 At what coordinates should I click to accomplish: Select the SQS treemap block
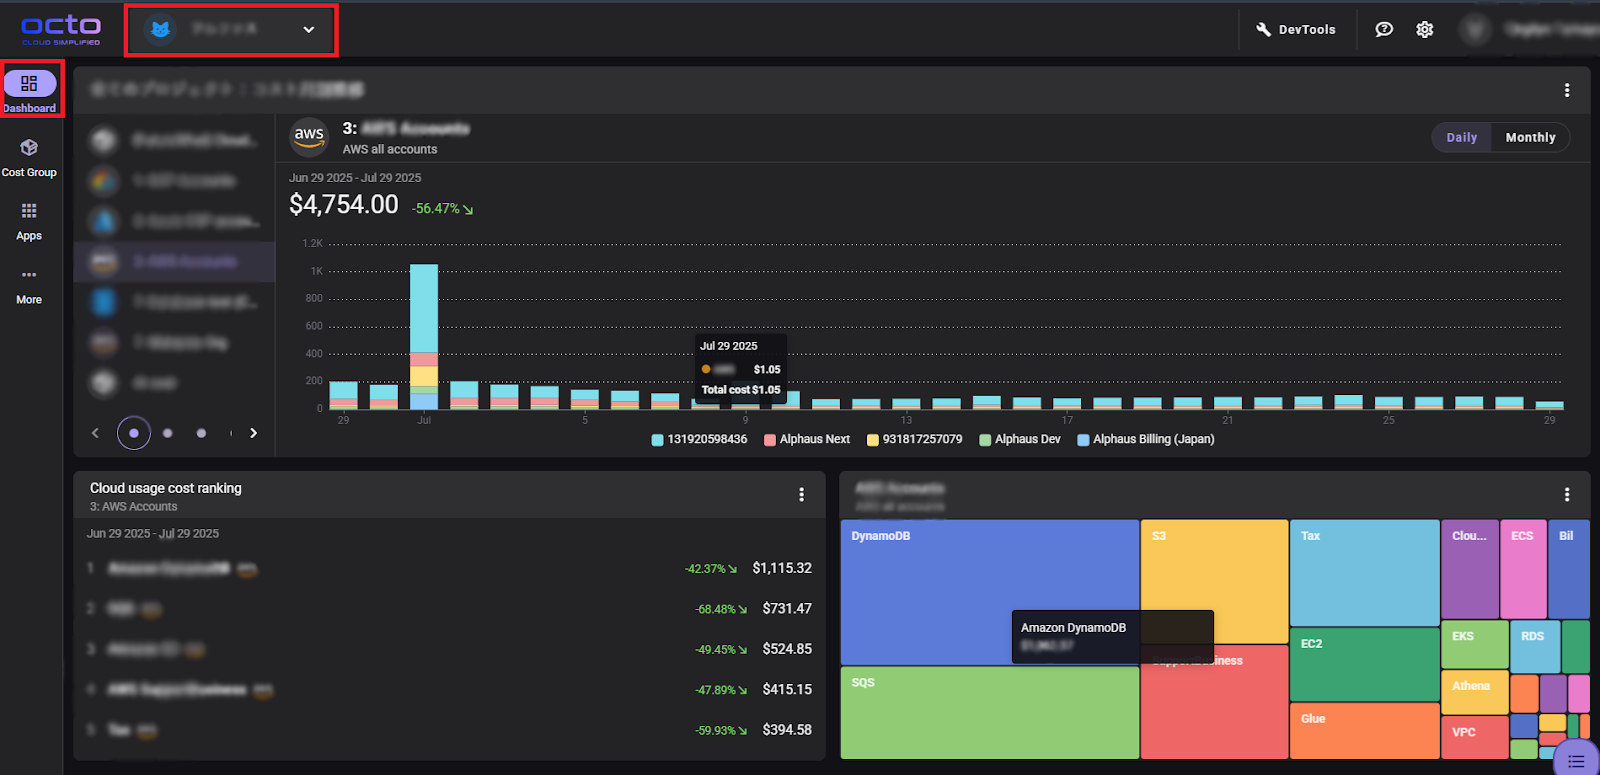990,712
